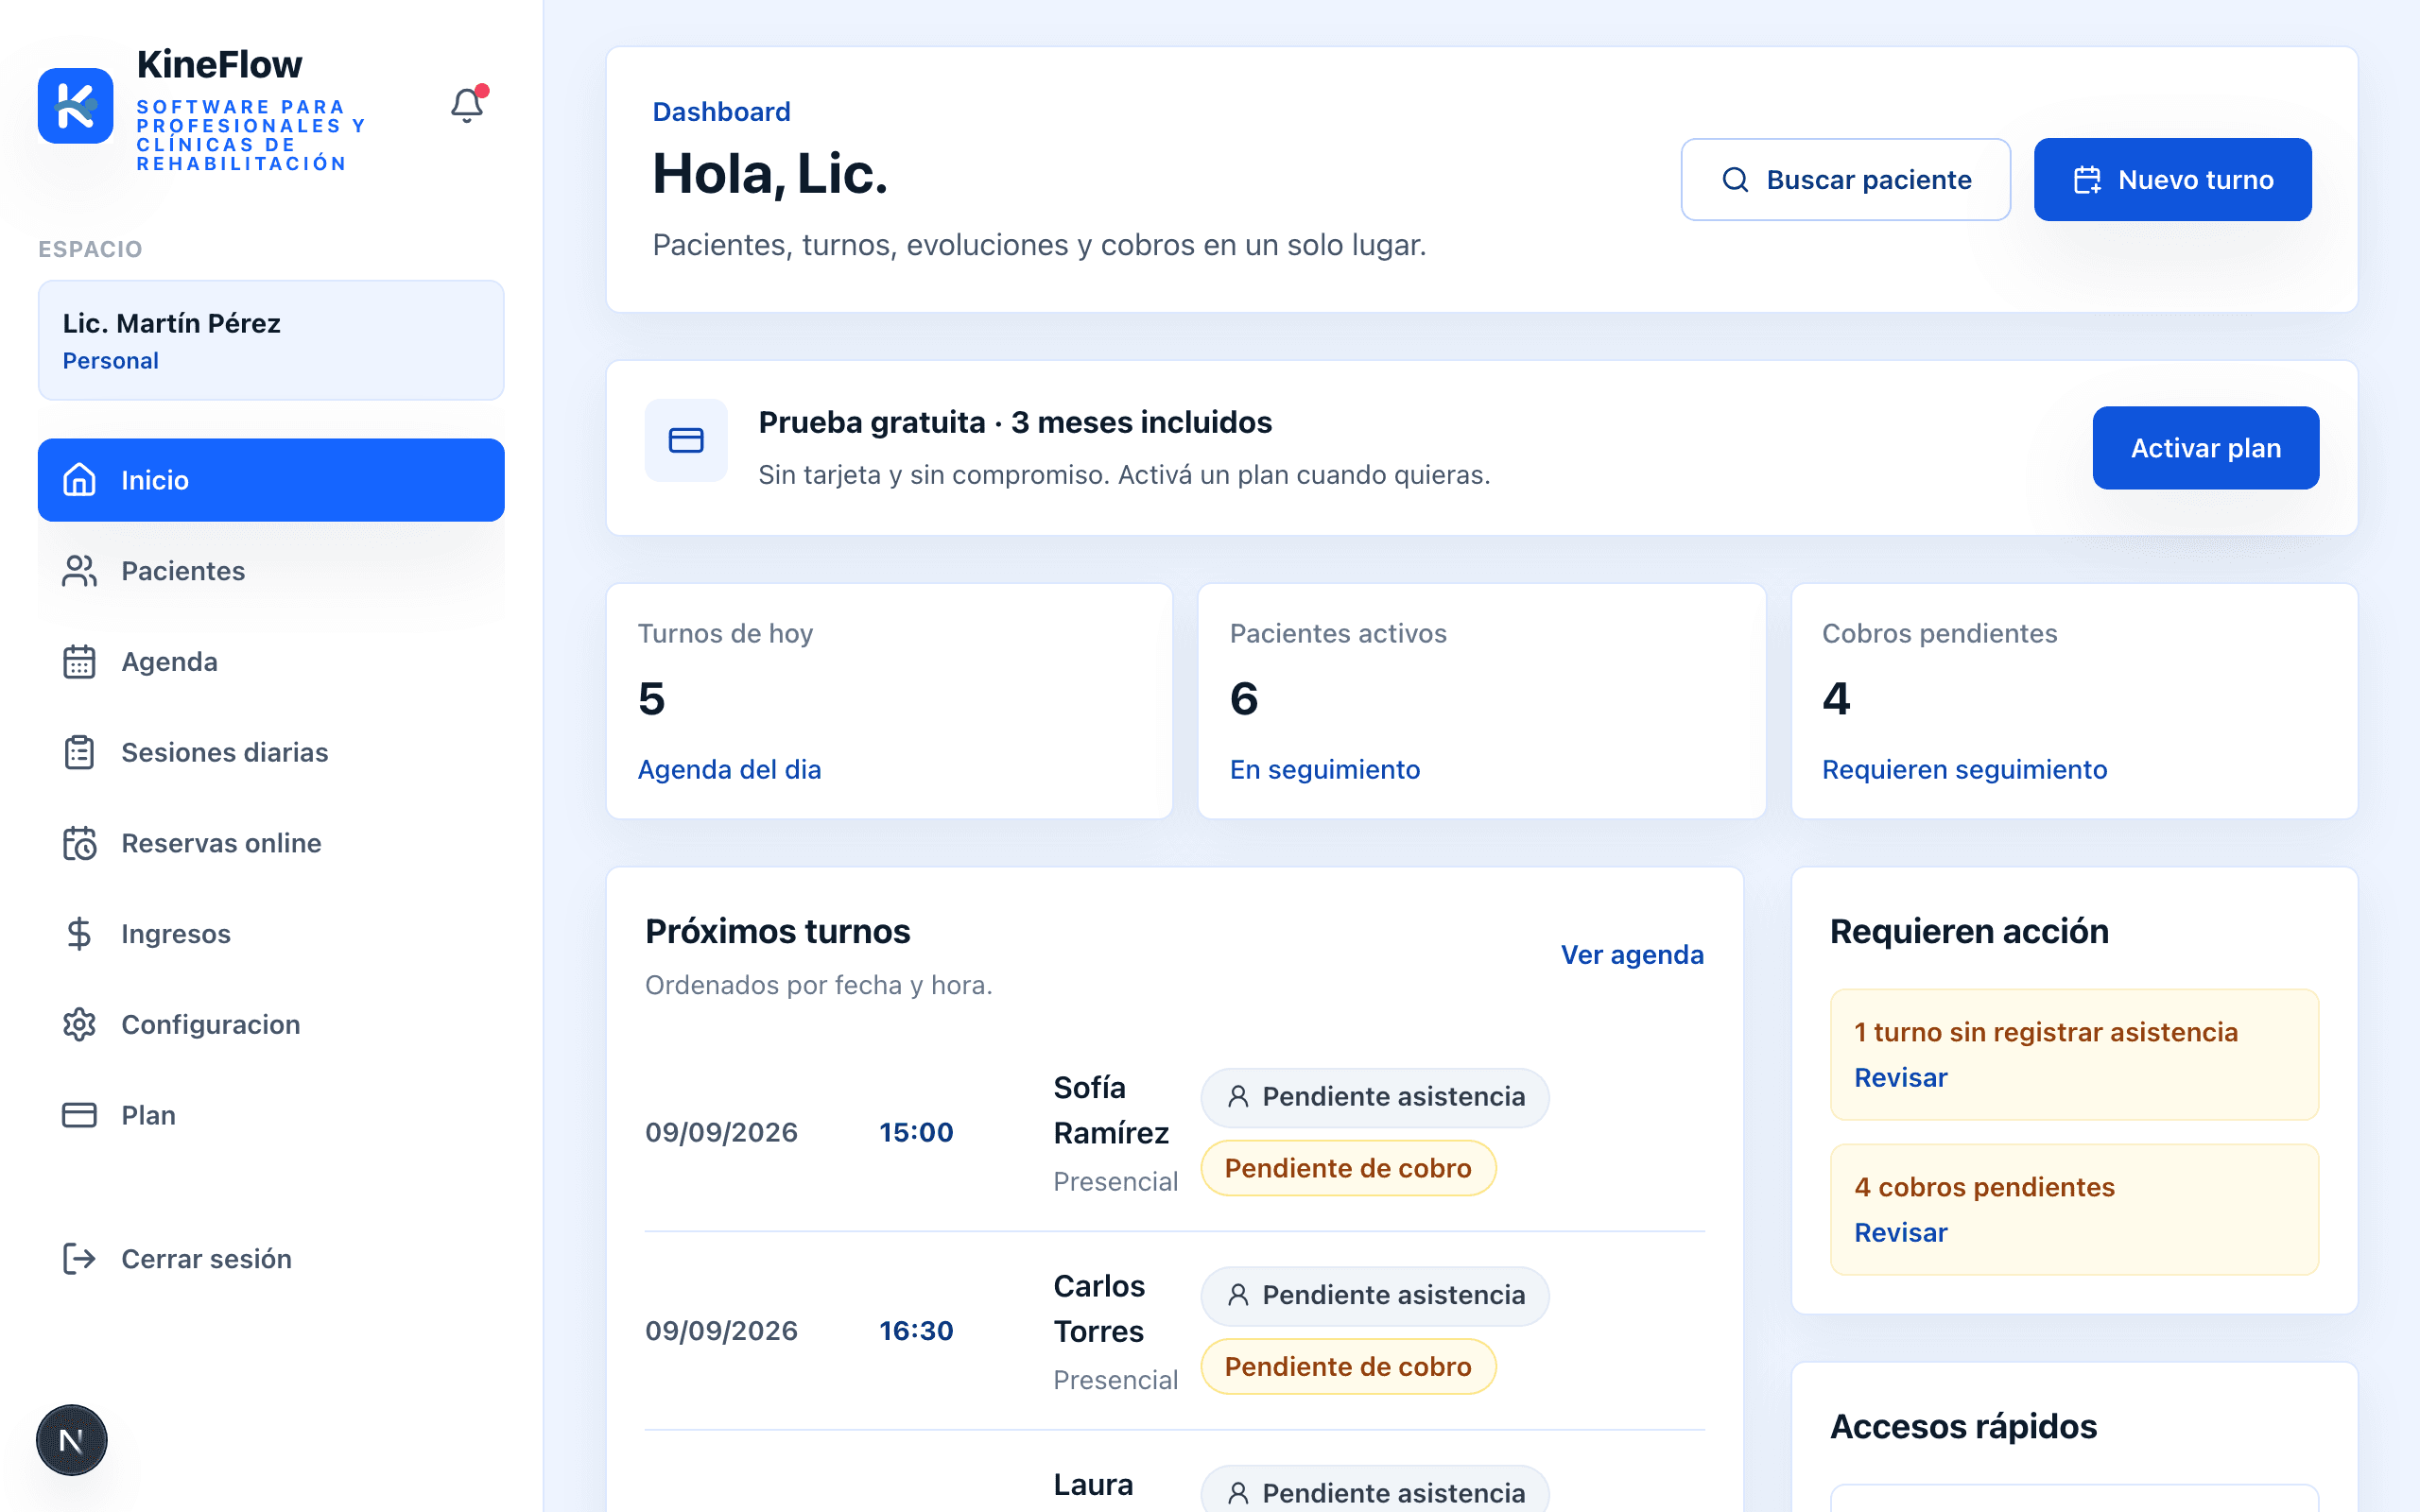Click Requieren seguimiento link
Viewport: 2420px width, 1512px height.
(1964, 769)
